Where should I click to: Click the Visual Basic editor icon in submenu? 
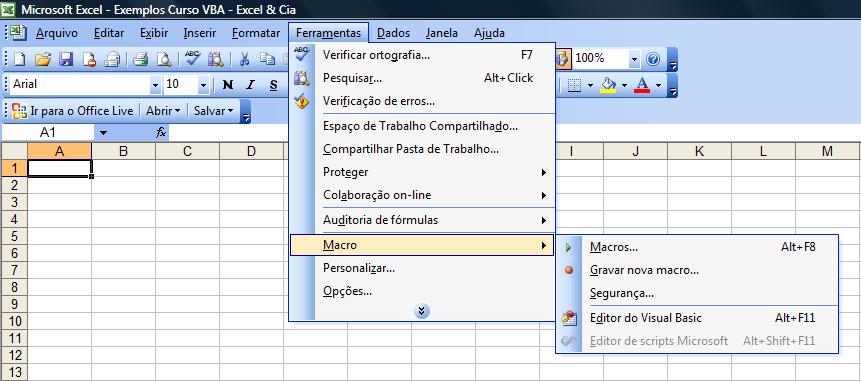tap(568, 318)
